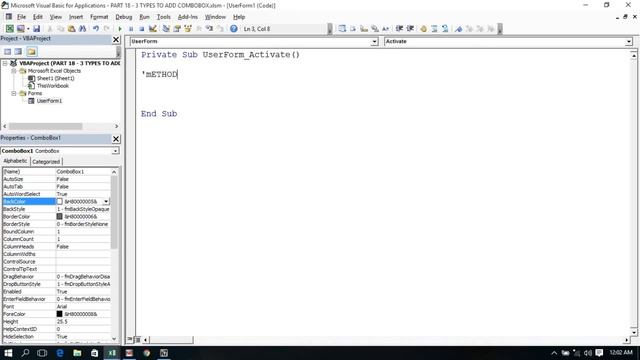The width and height of the screenshot is (640, 360).
Task: Click List Properties/Methods edit toolbar icon
Action: click(x=342, y=29)
